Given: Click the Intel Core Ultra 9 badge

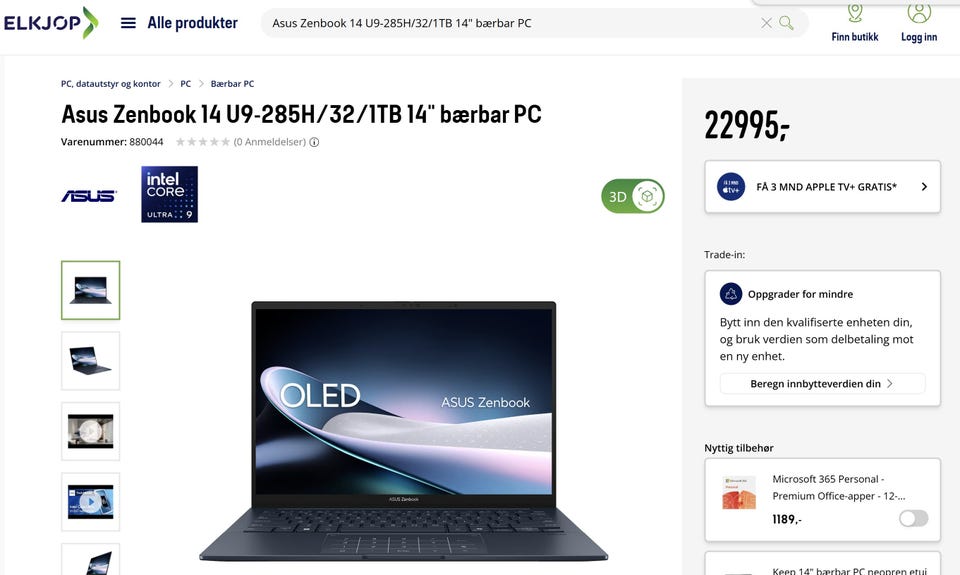Looking at the screenshot, I should click(x=170, y=194).
